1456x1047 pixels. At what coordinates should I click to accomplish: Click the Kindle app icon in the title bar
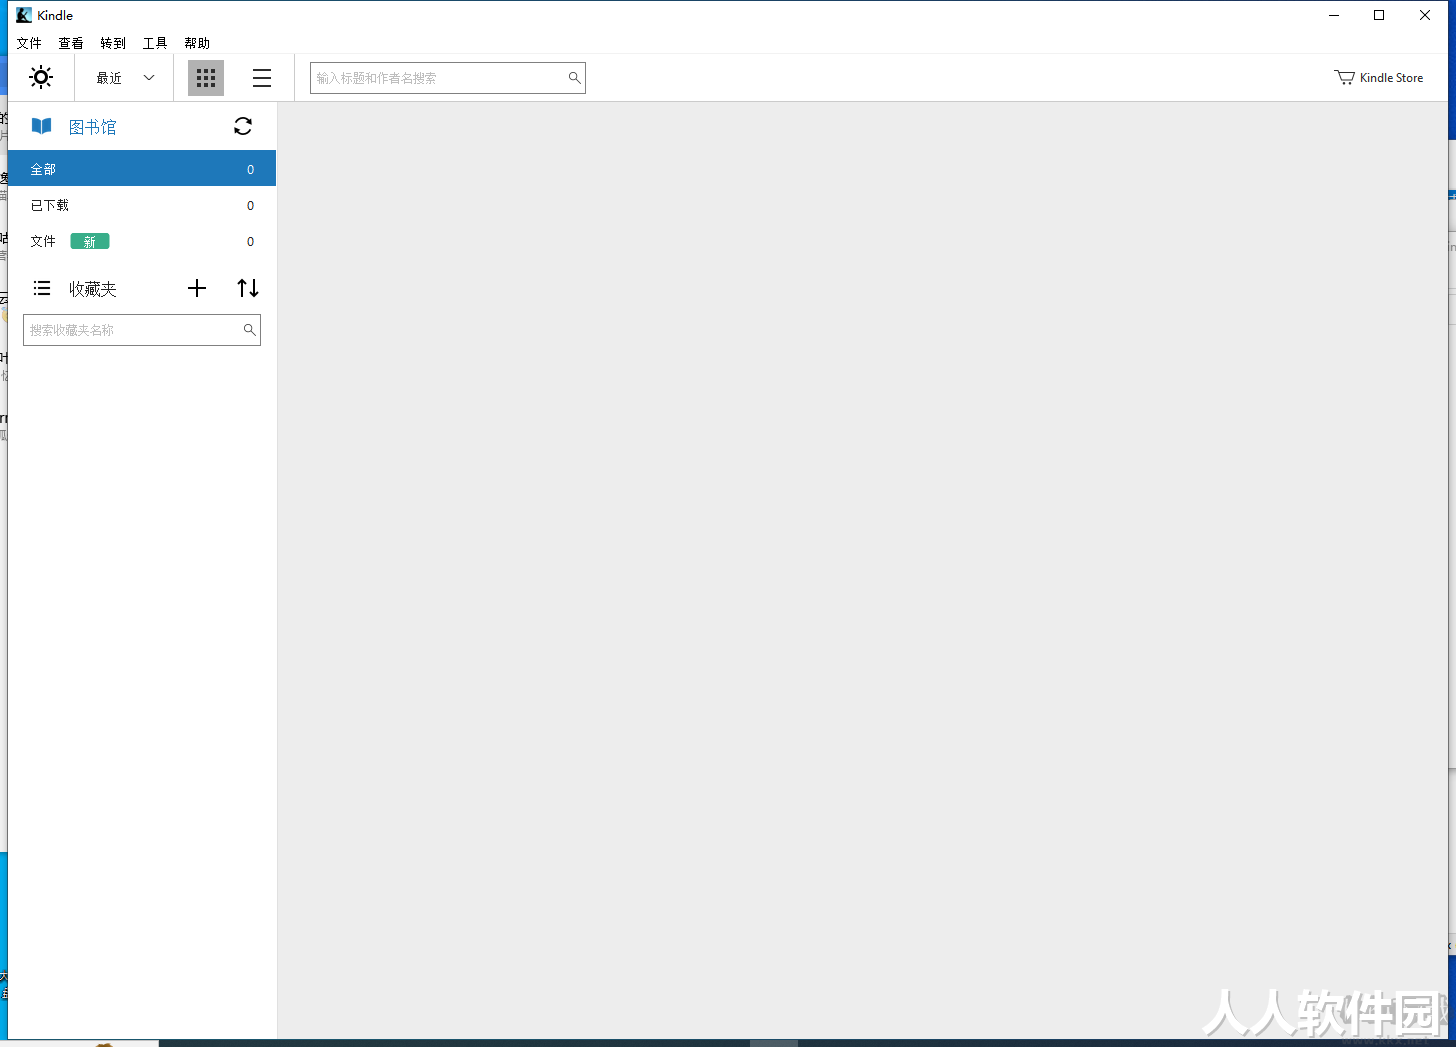point(24,15)
